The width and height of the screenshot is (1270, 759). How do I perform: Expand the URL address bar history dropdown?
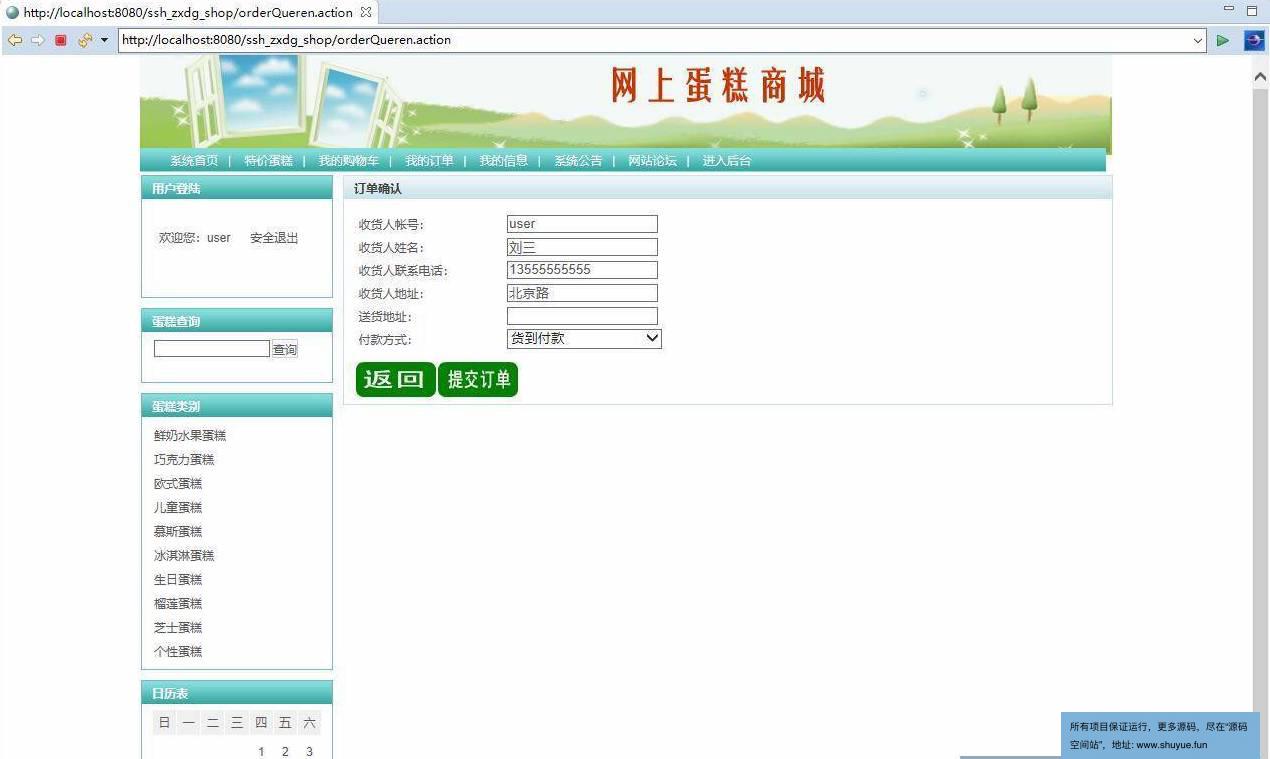1198,40
